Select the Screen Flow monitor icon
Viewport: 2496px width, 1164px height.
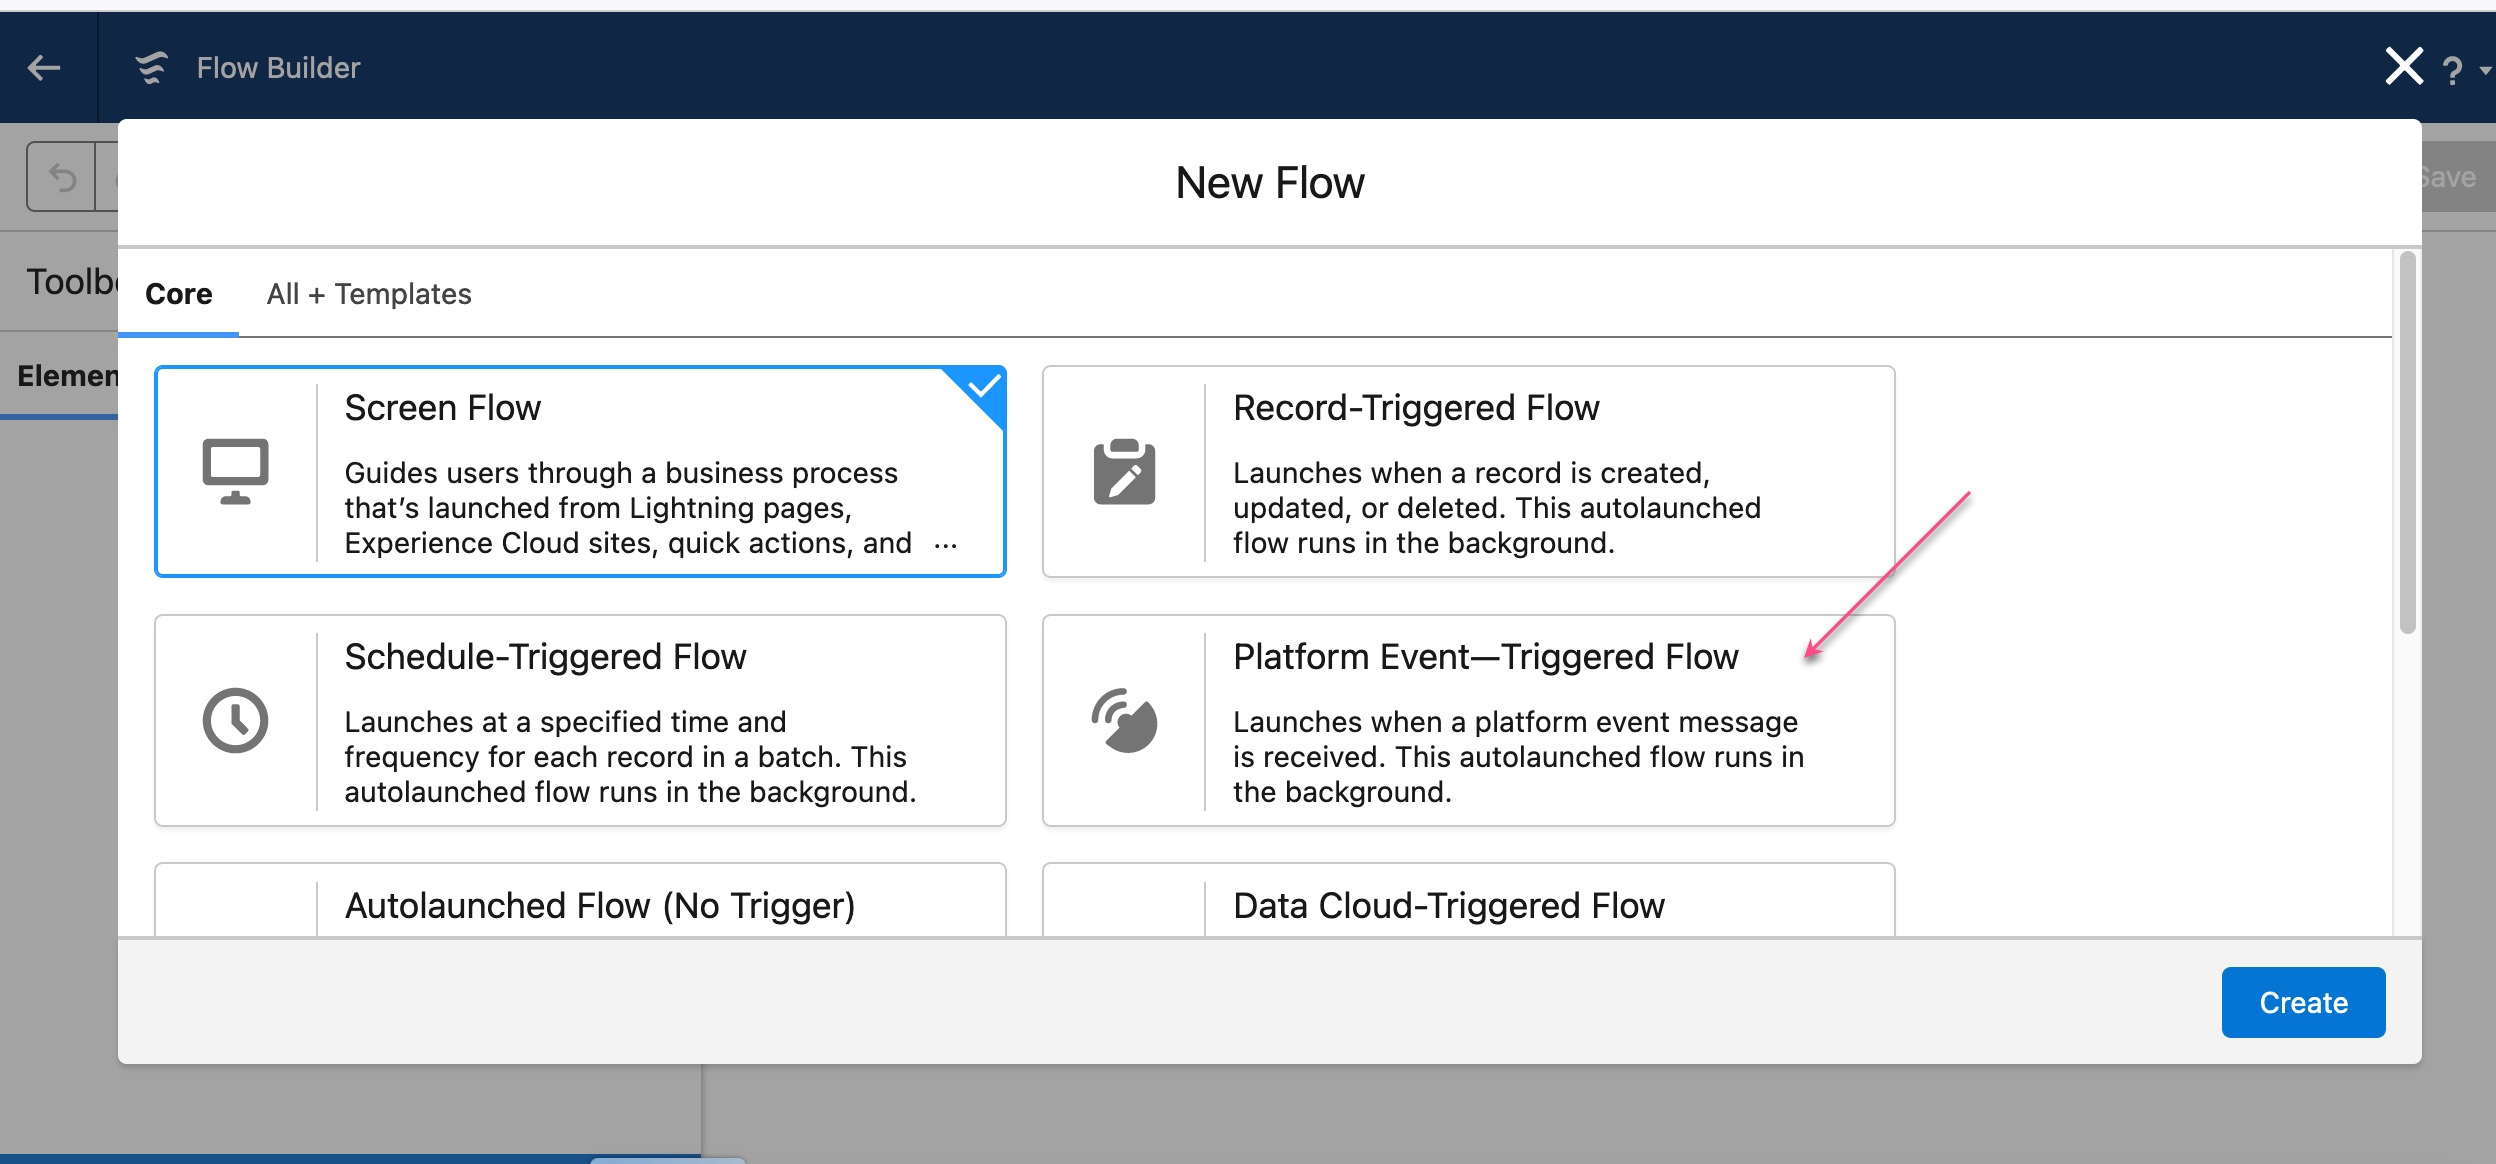(235, 471)
